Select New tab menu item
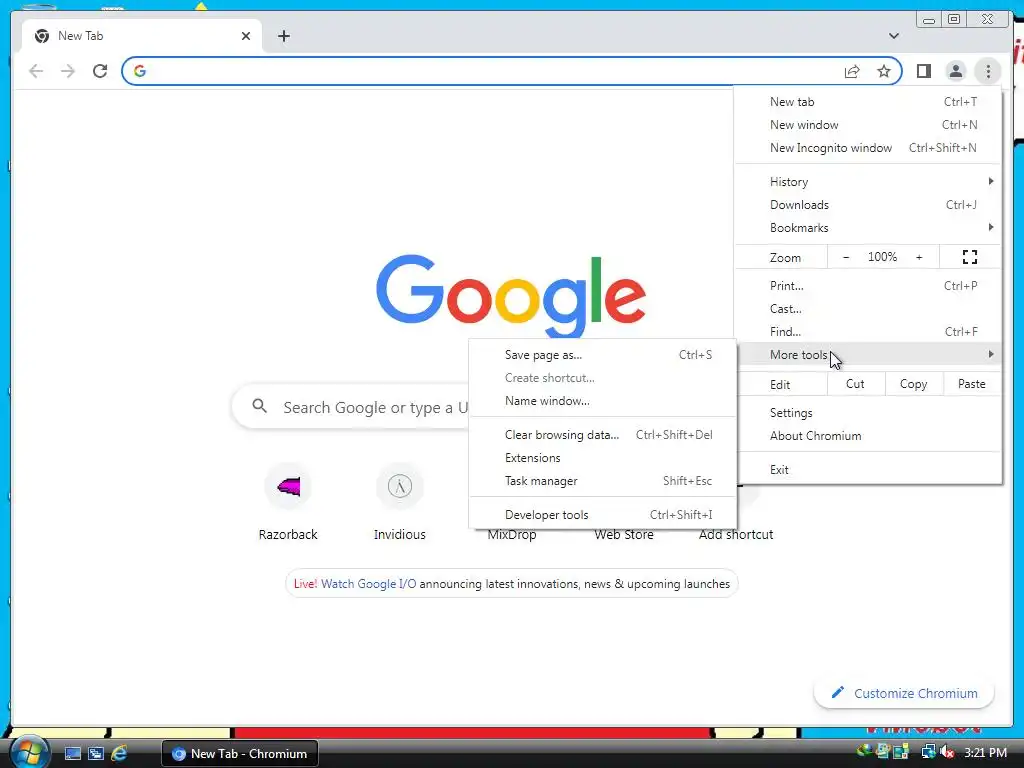Viewport: 1024px width, 768px height. pos(869,102)
